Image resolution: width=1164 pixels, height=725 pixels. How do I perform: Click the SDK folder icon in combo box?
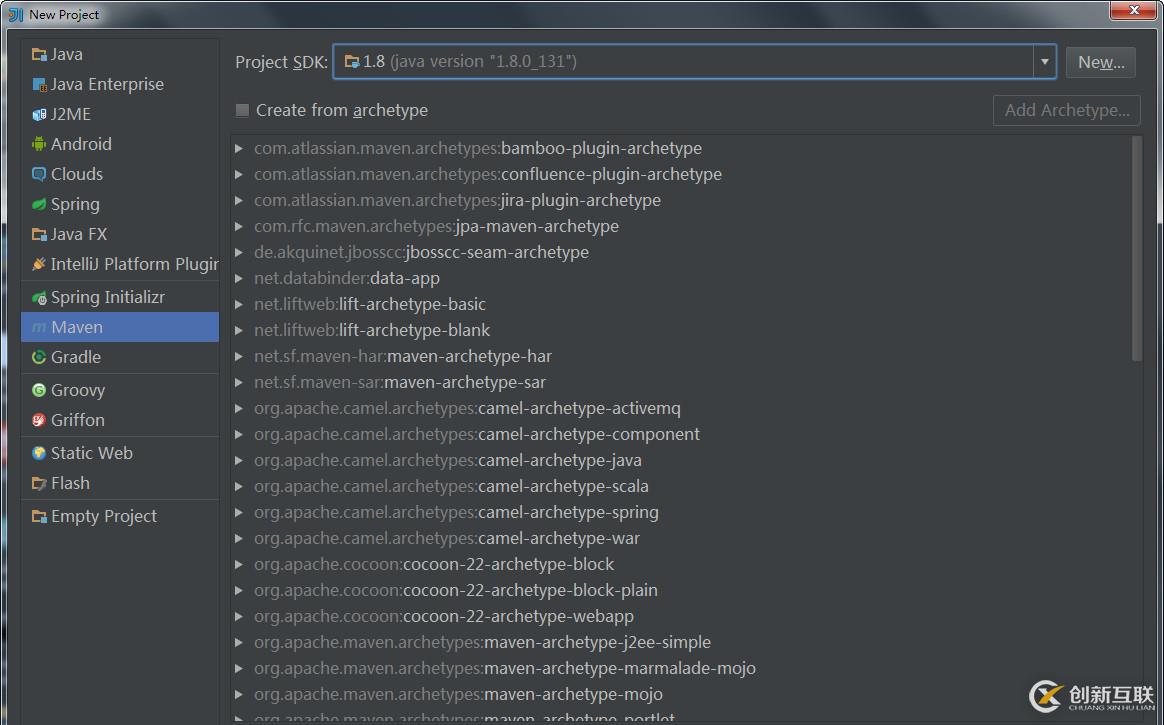pos(352,62)
